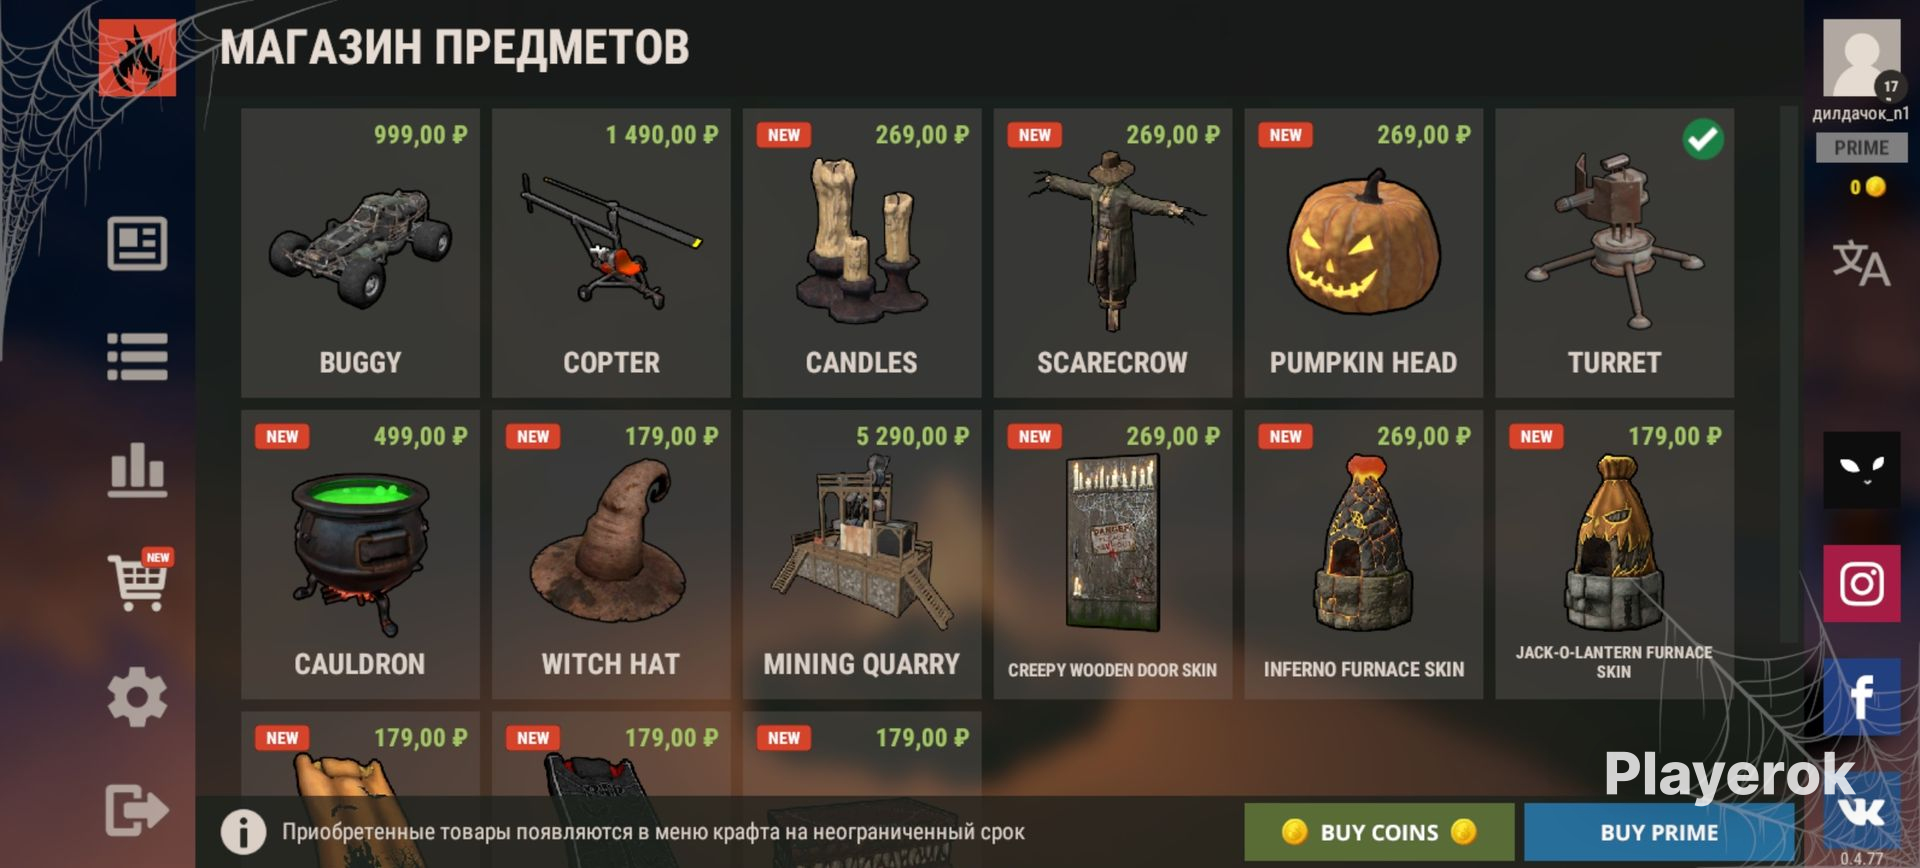Image resolution: width=1920 pixels, height=868 pixels.
Task: Click the BUY PRIME button
Action: pyautogui.click(x=1659, y=832)
